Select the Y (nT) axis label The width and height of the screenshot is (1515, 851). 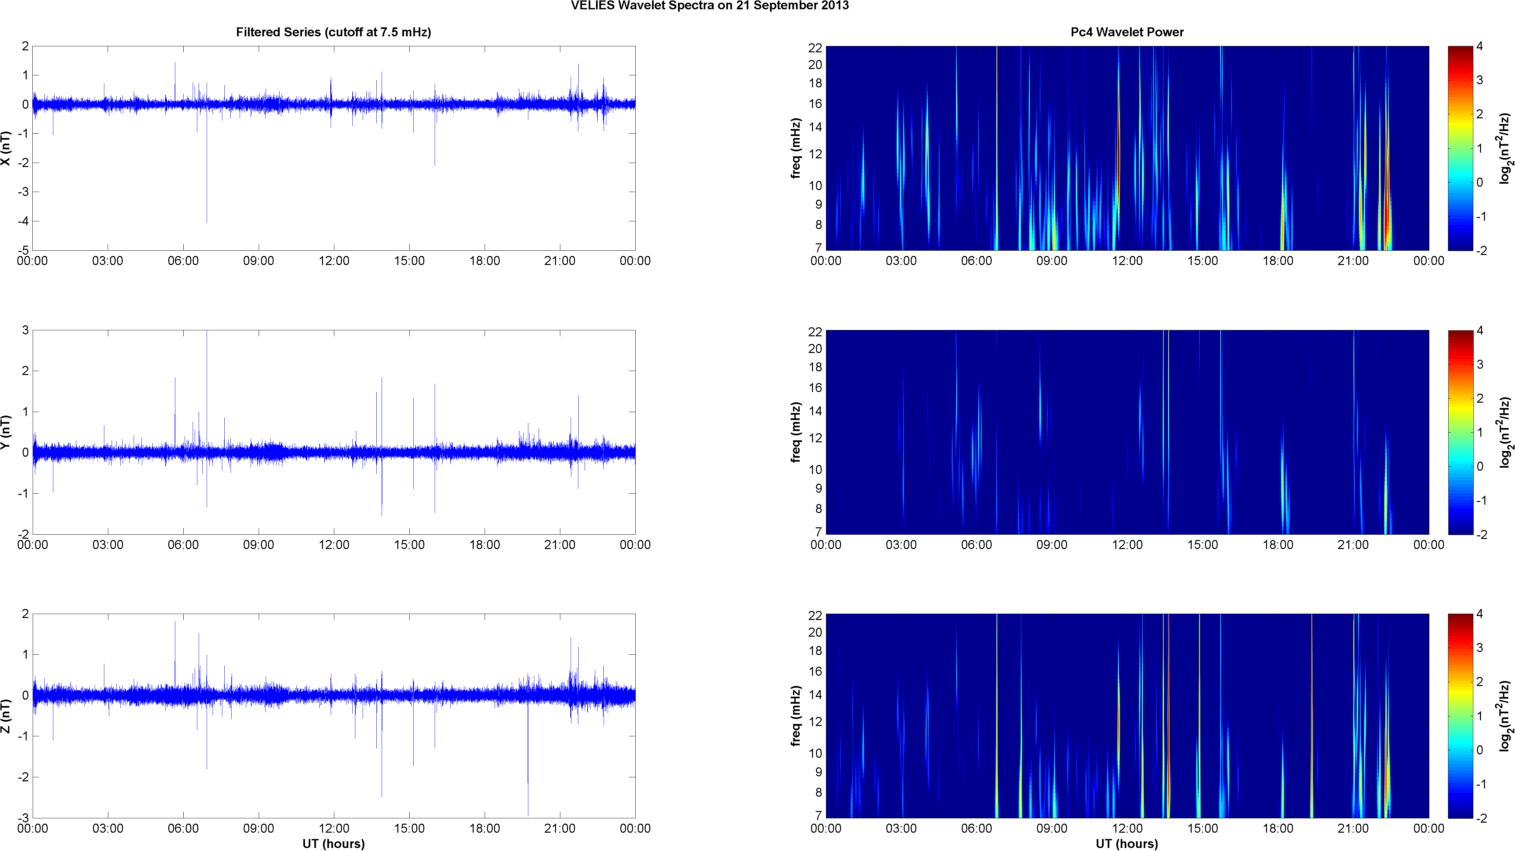(x=7, y=432)
